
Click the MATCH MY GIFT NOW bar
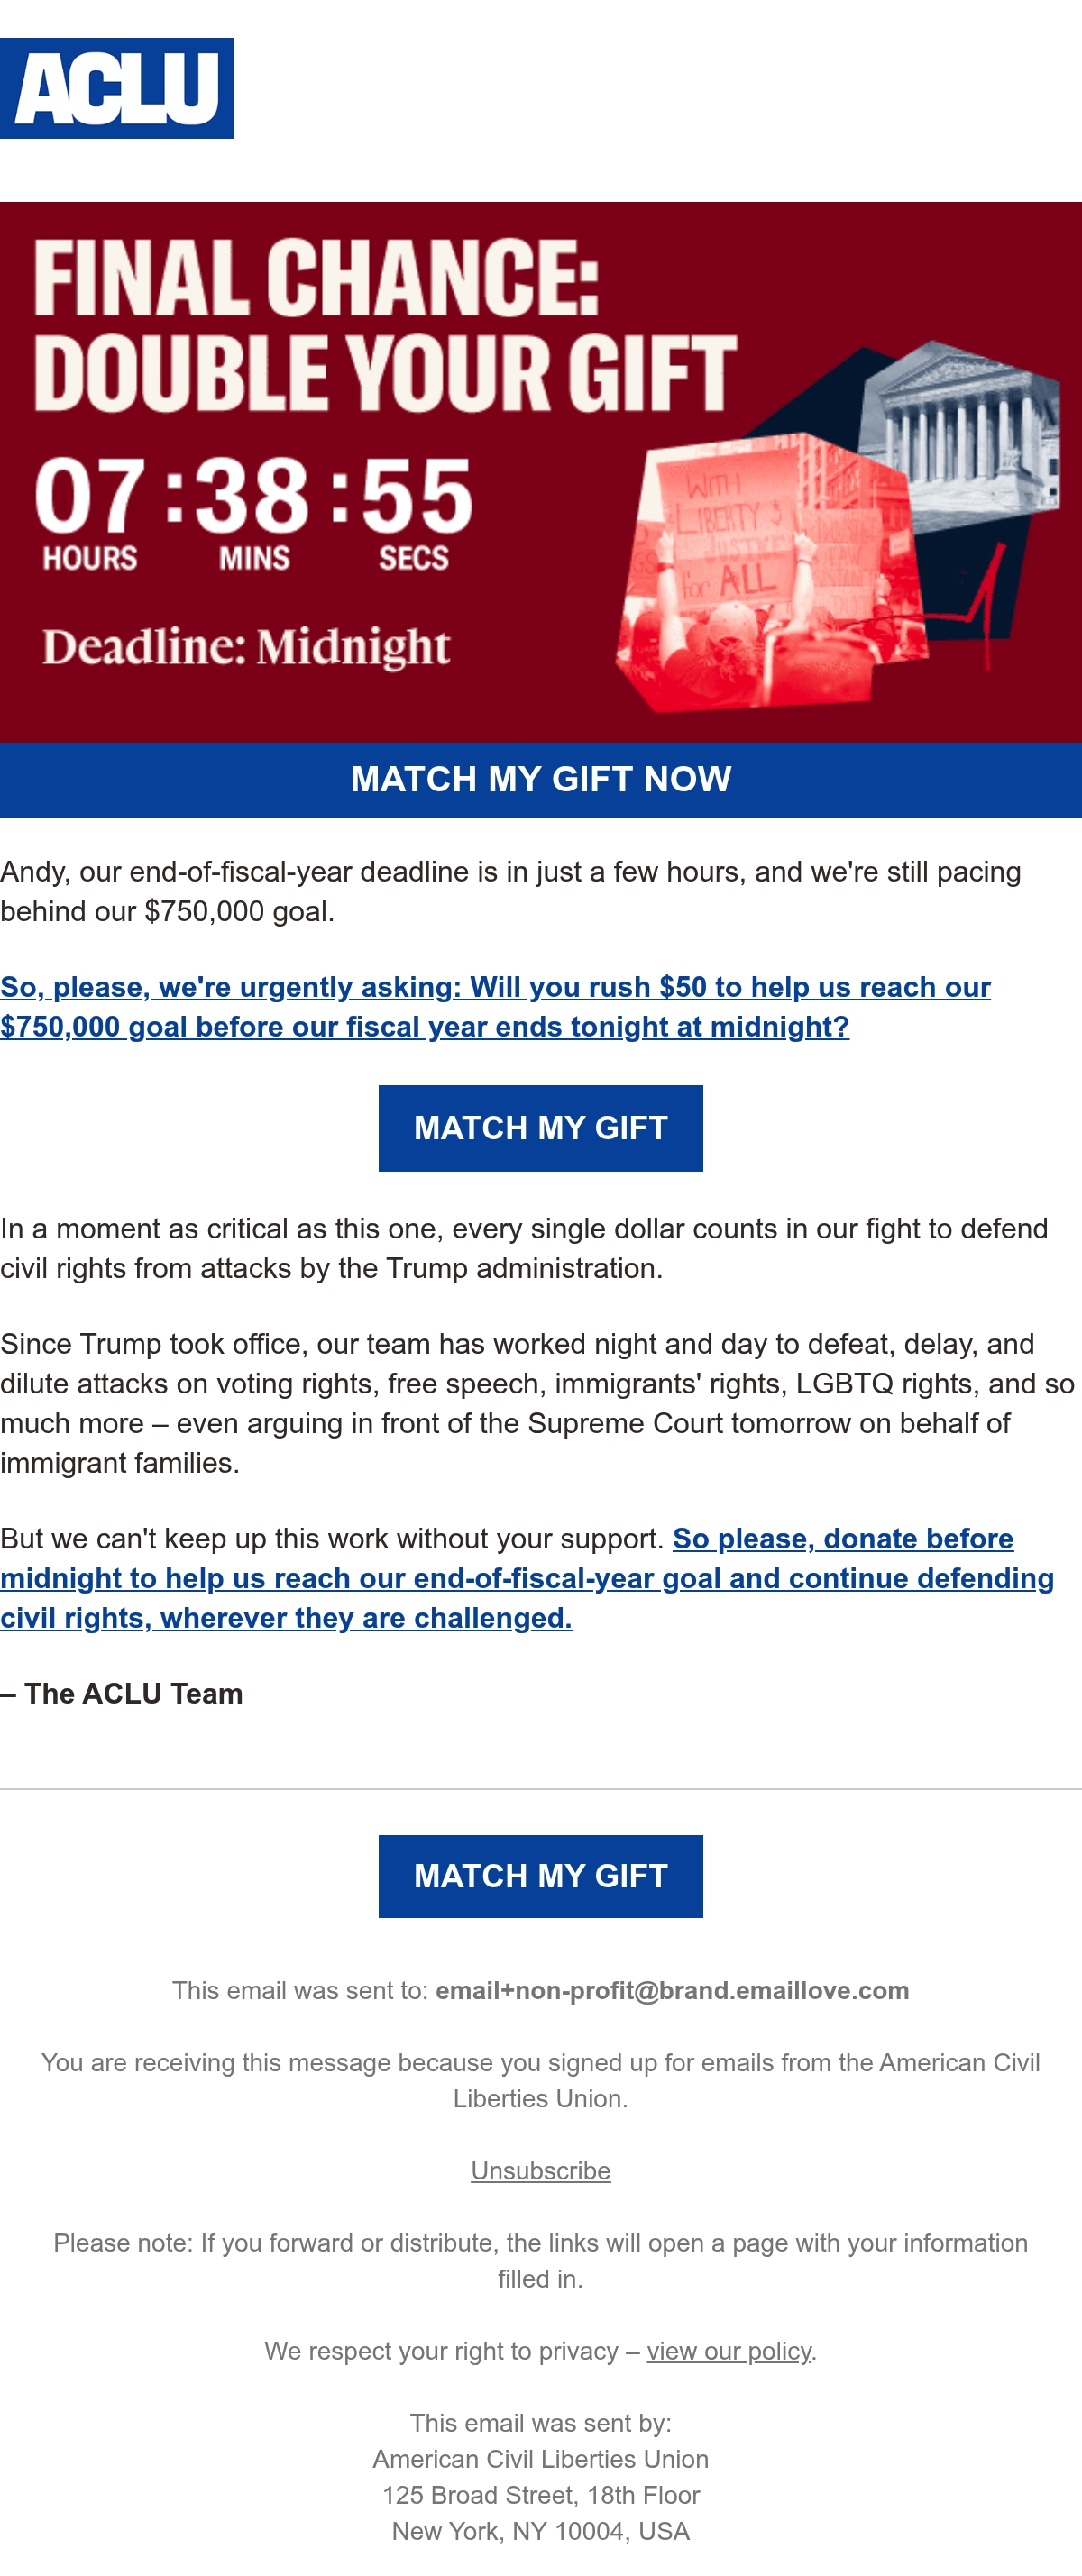[x=541, y=780]
